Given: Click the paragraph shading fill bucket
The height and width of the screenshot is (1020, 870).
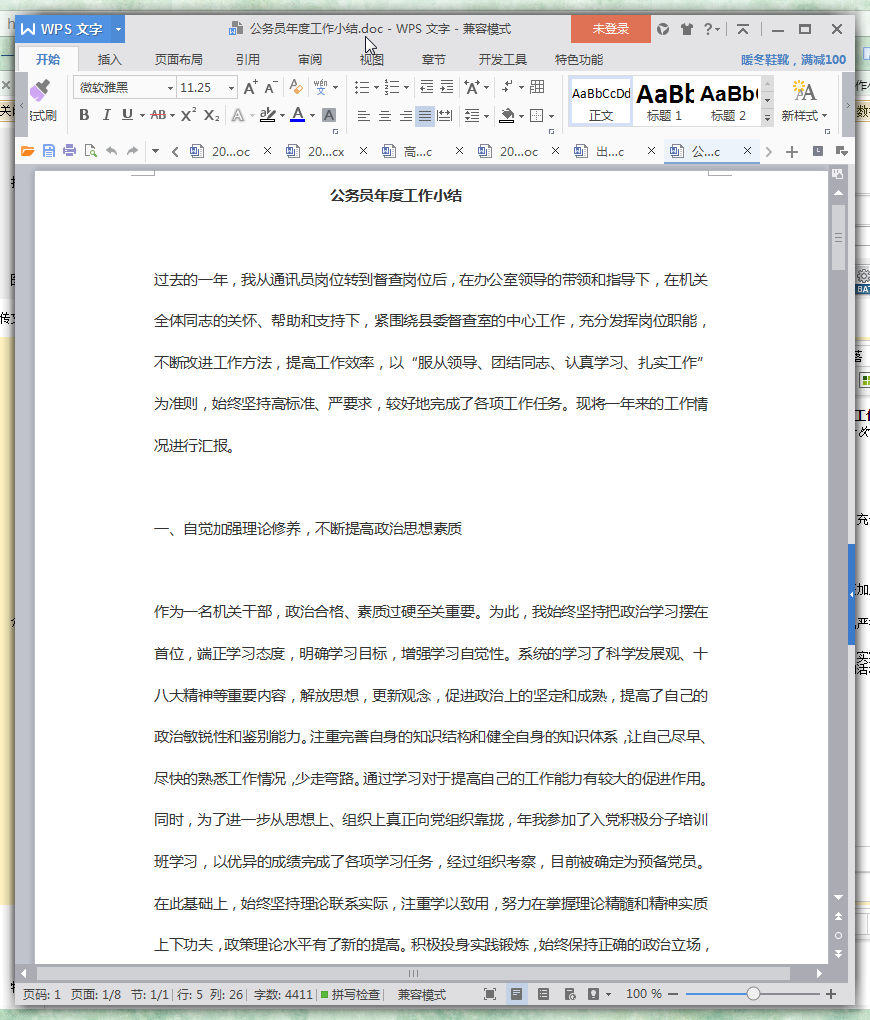Looking at the screenshot, I should pyautogui.click(x=507, y=116).
